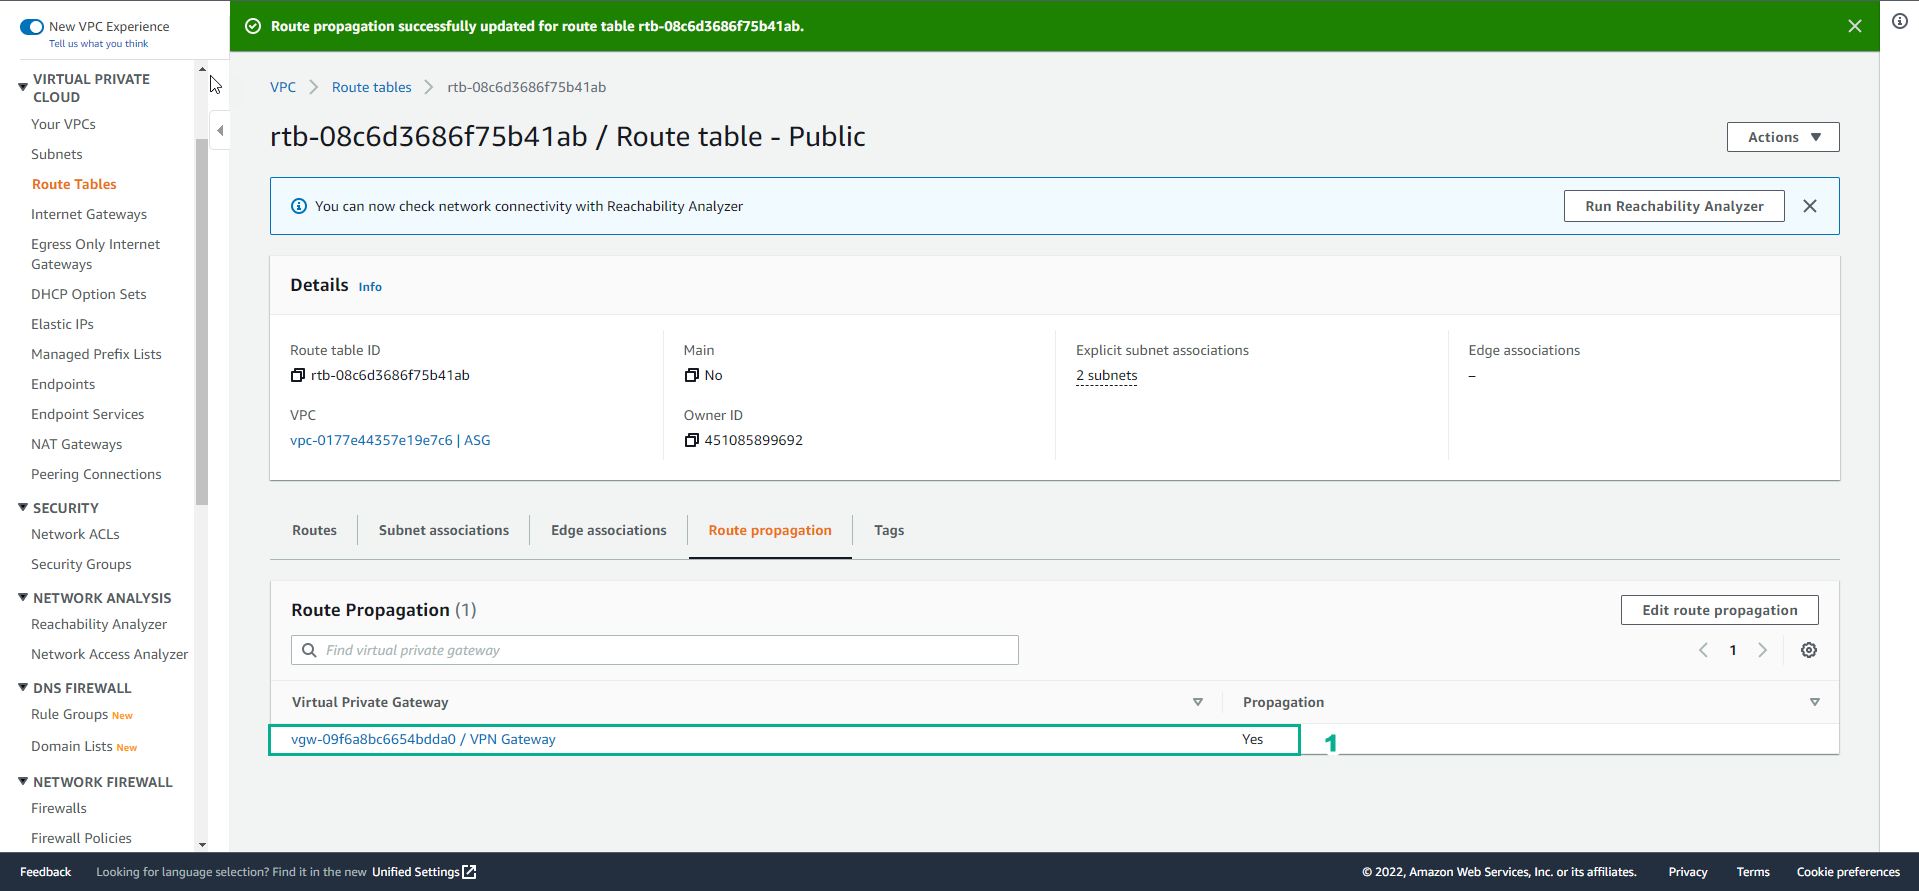Image resolution: width=1919 pixels, height=891 pixels.
Task: Open the VPC breadcrumb link
Action: 283,87
